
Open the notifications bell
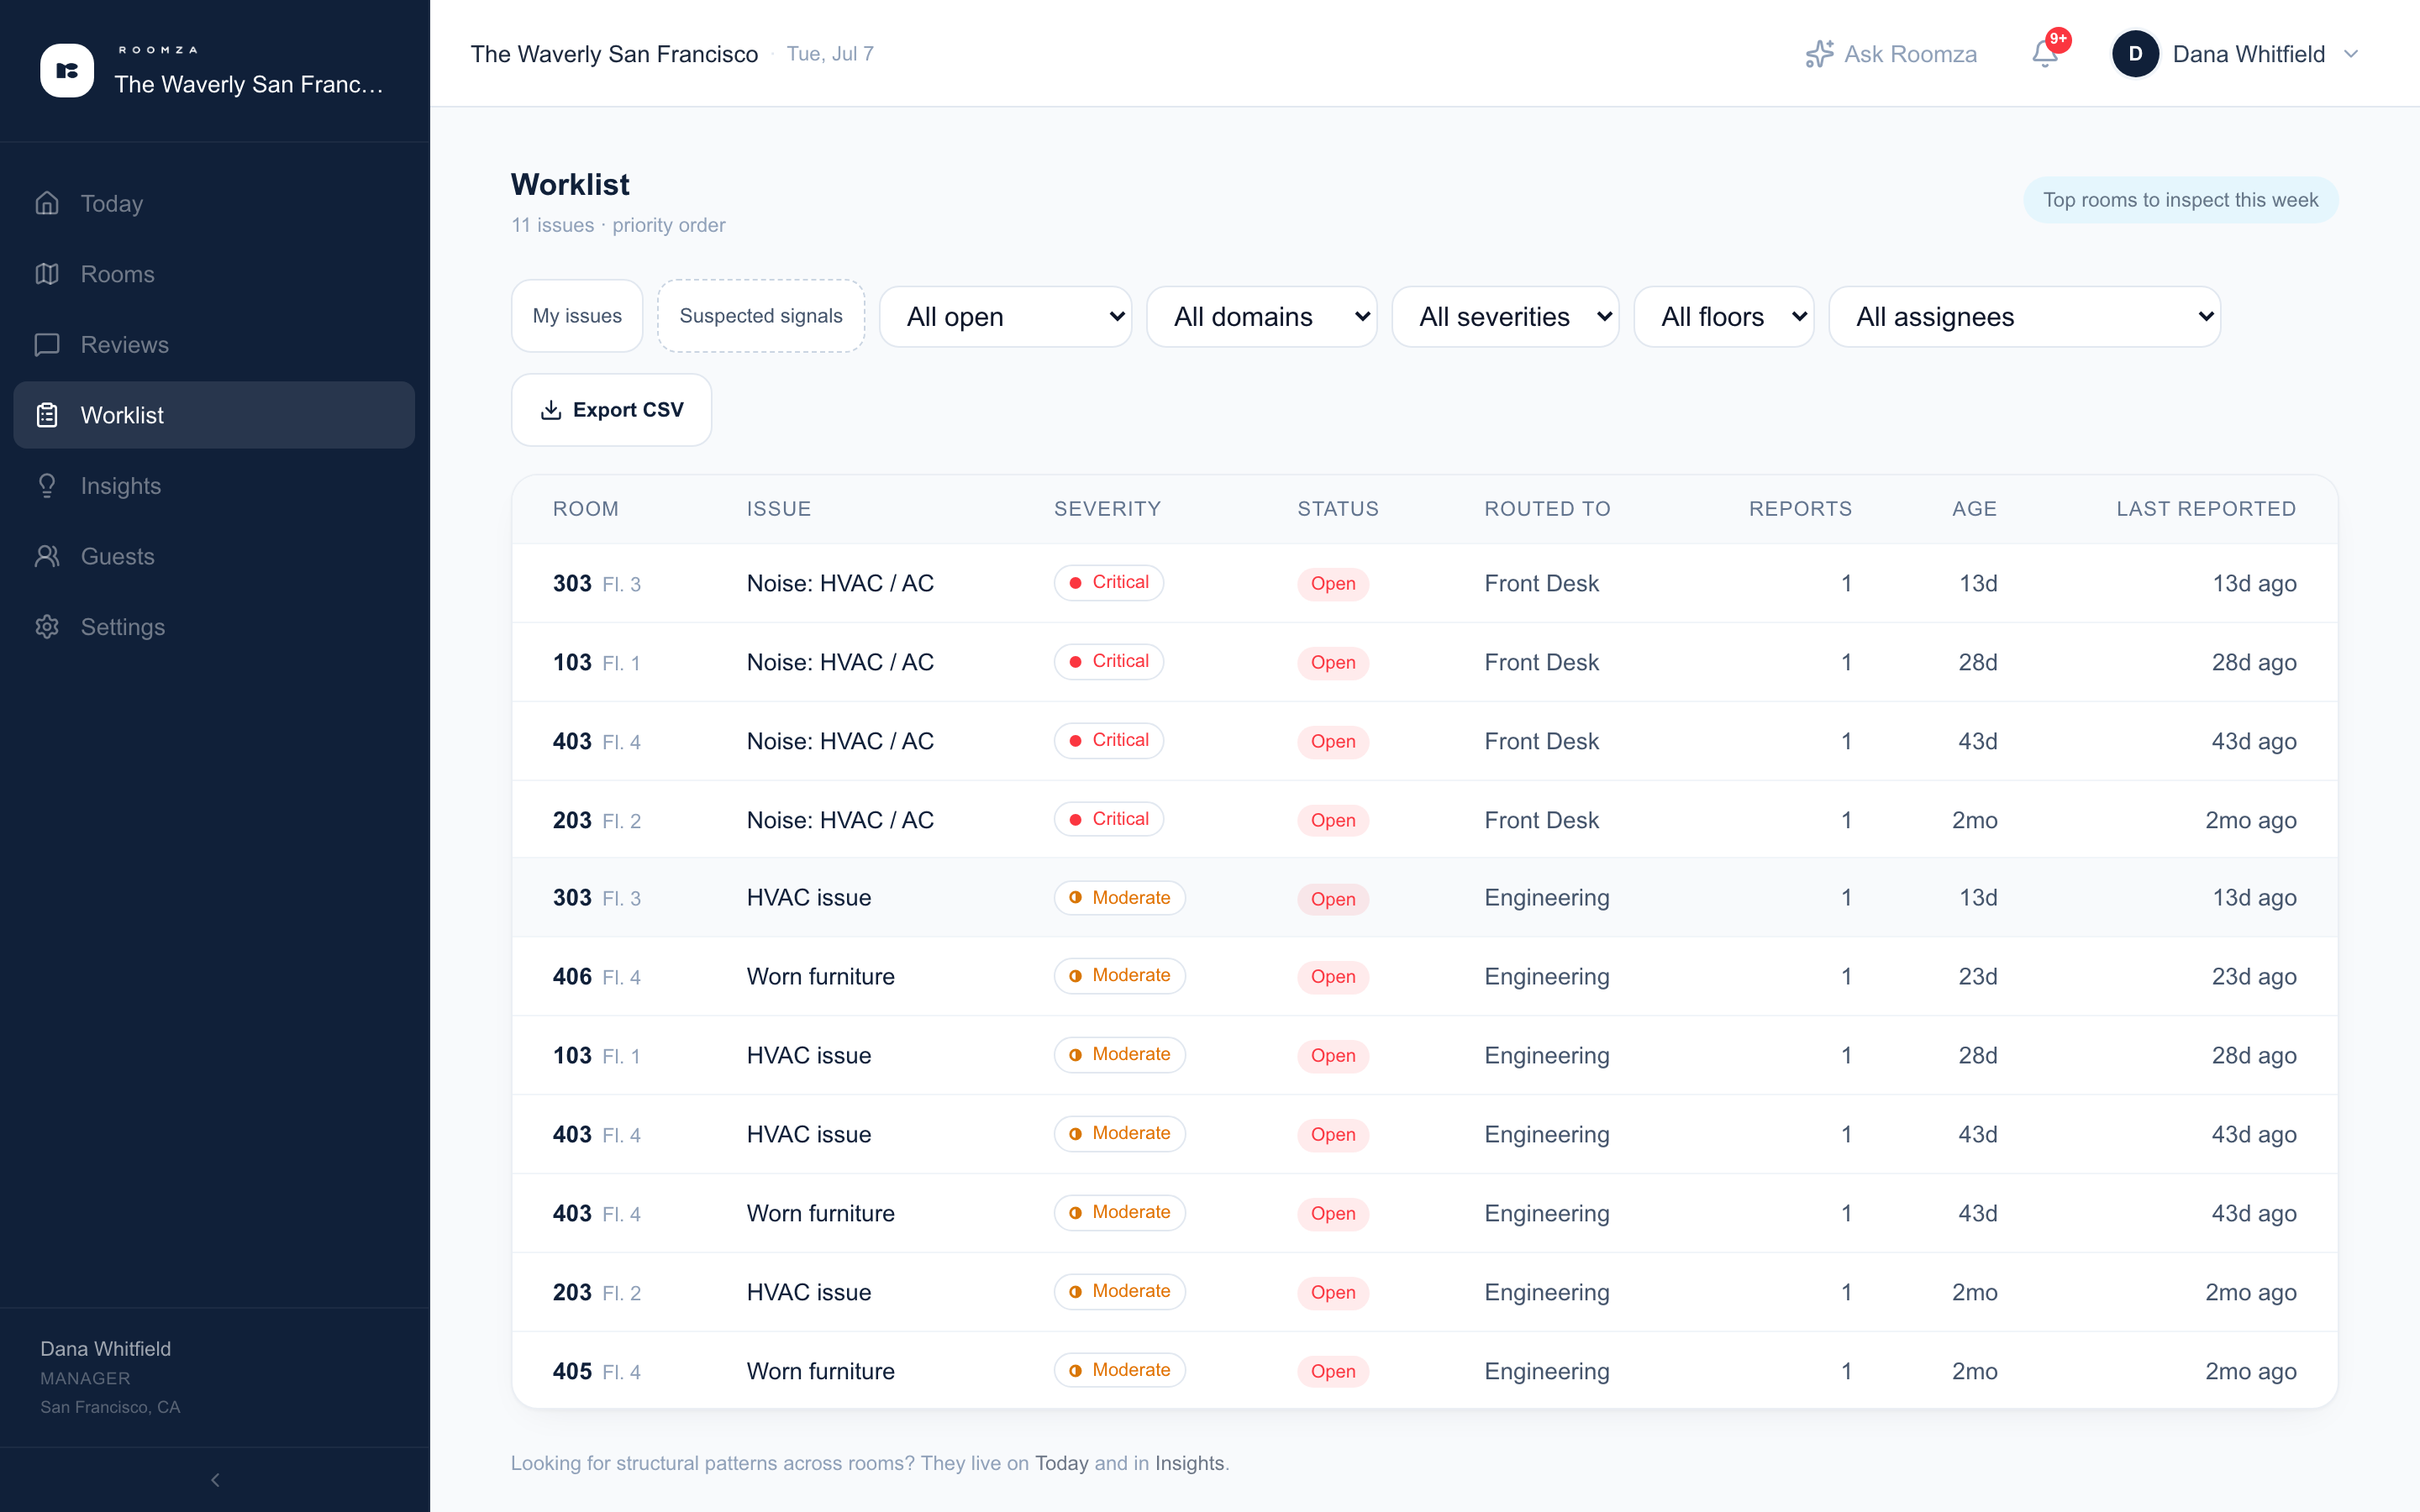pyautogui.click(x=2045, y=54)
